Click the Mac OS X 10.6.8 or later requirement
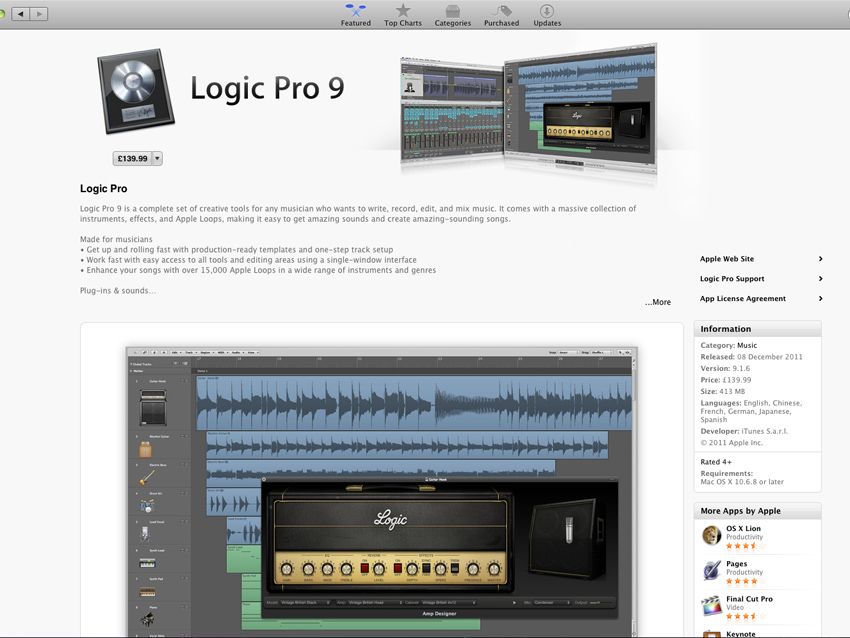Image resolution: width=850 pixels, height=638 pixels. pos(742,481)
